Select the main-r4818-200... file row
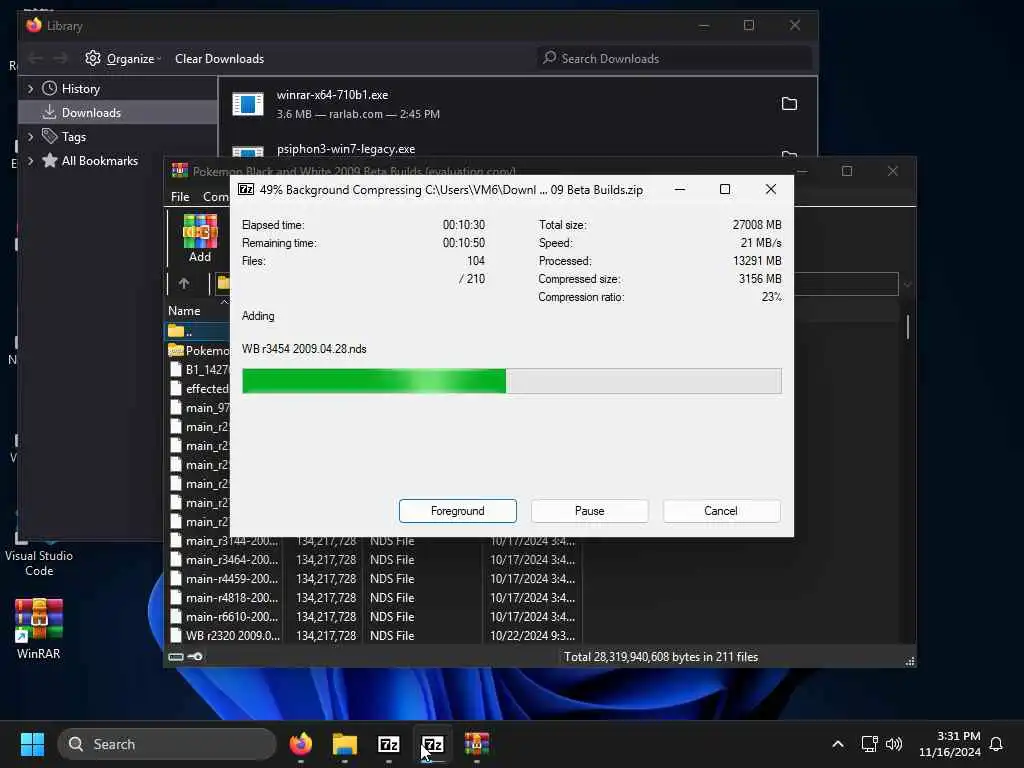This screenshot has height=768, width=1024. [372, 598]
